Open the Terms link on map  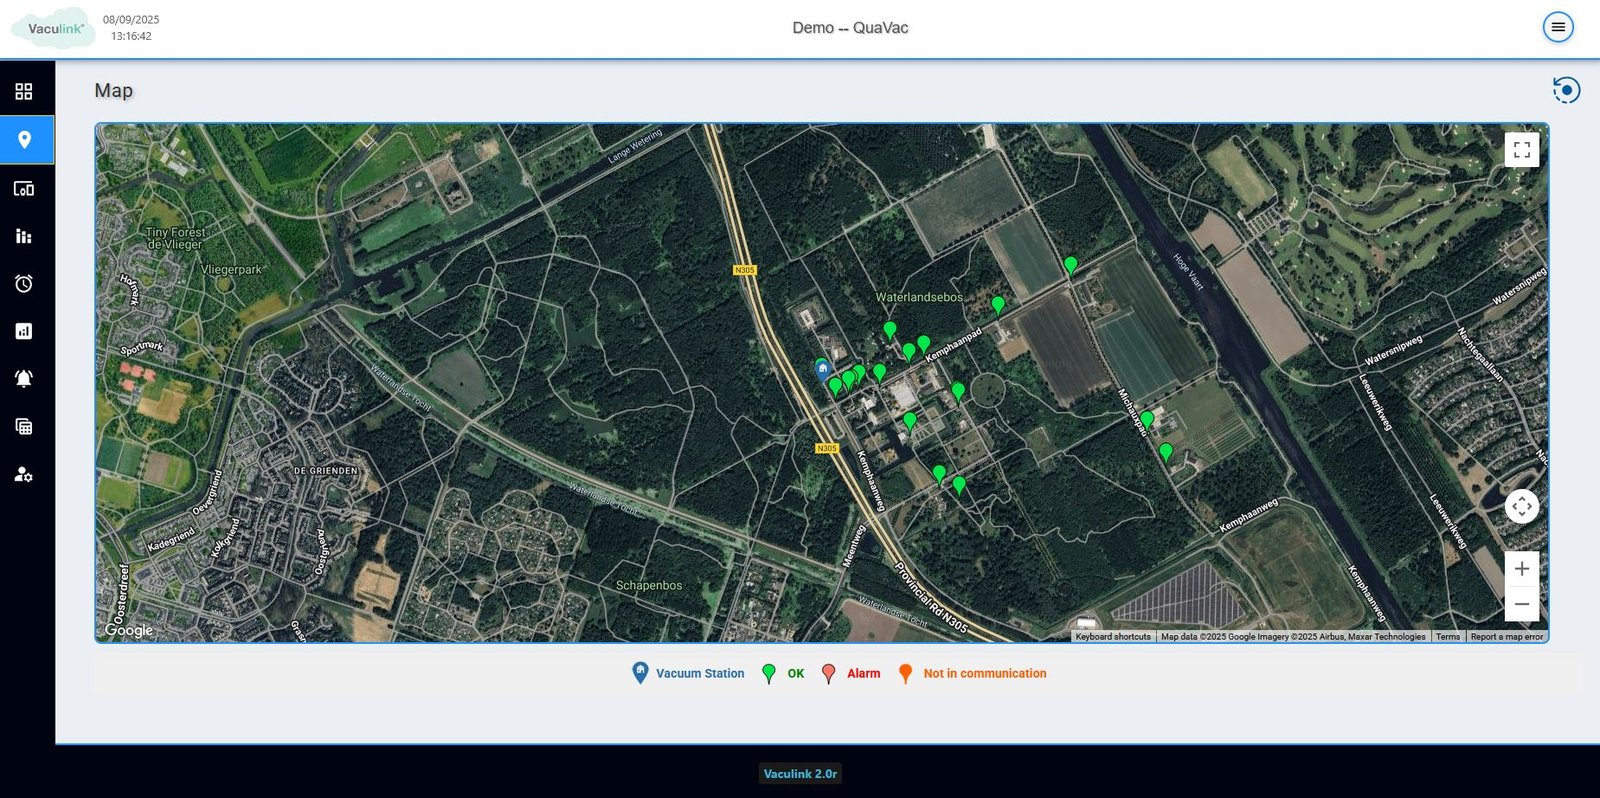[1447, 637]
